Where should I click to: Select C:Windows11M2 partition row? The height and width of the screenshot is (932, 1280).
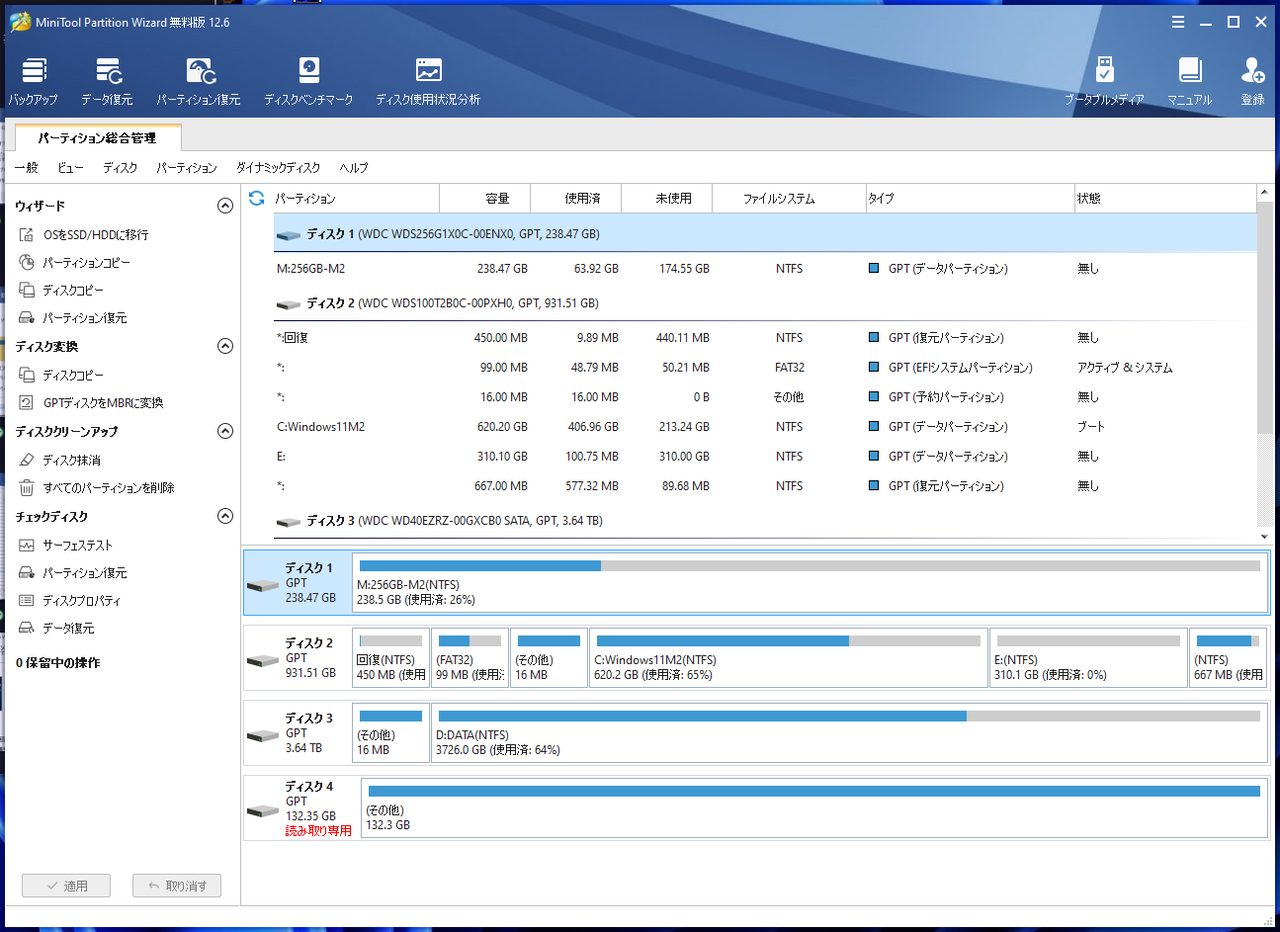click(765, 427)
